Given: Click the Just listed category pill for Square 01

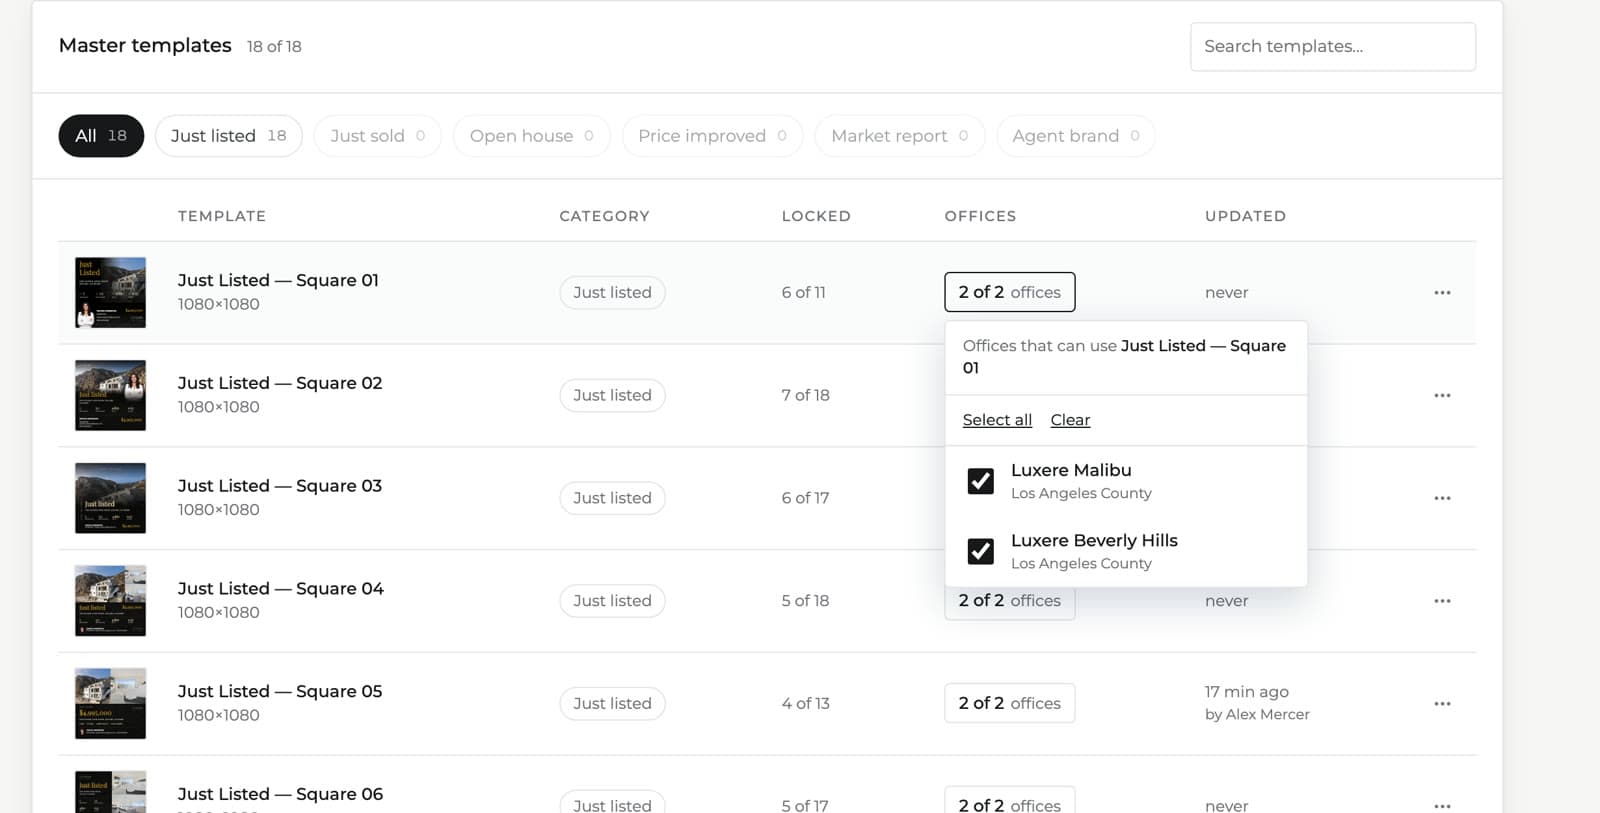Looking at the screenshot, I should 612,292.
